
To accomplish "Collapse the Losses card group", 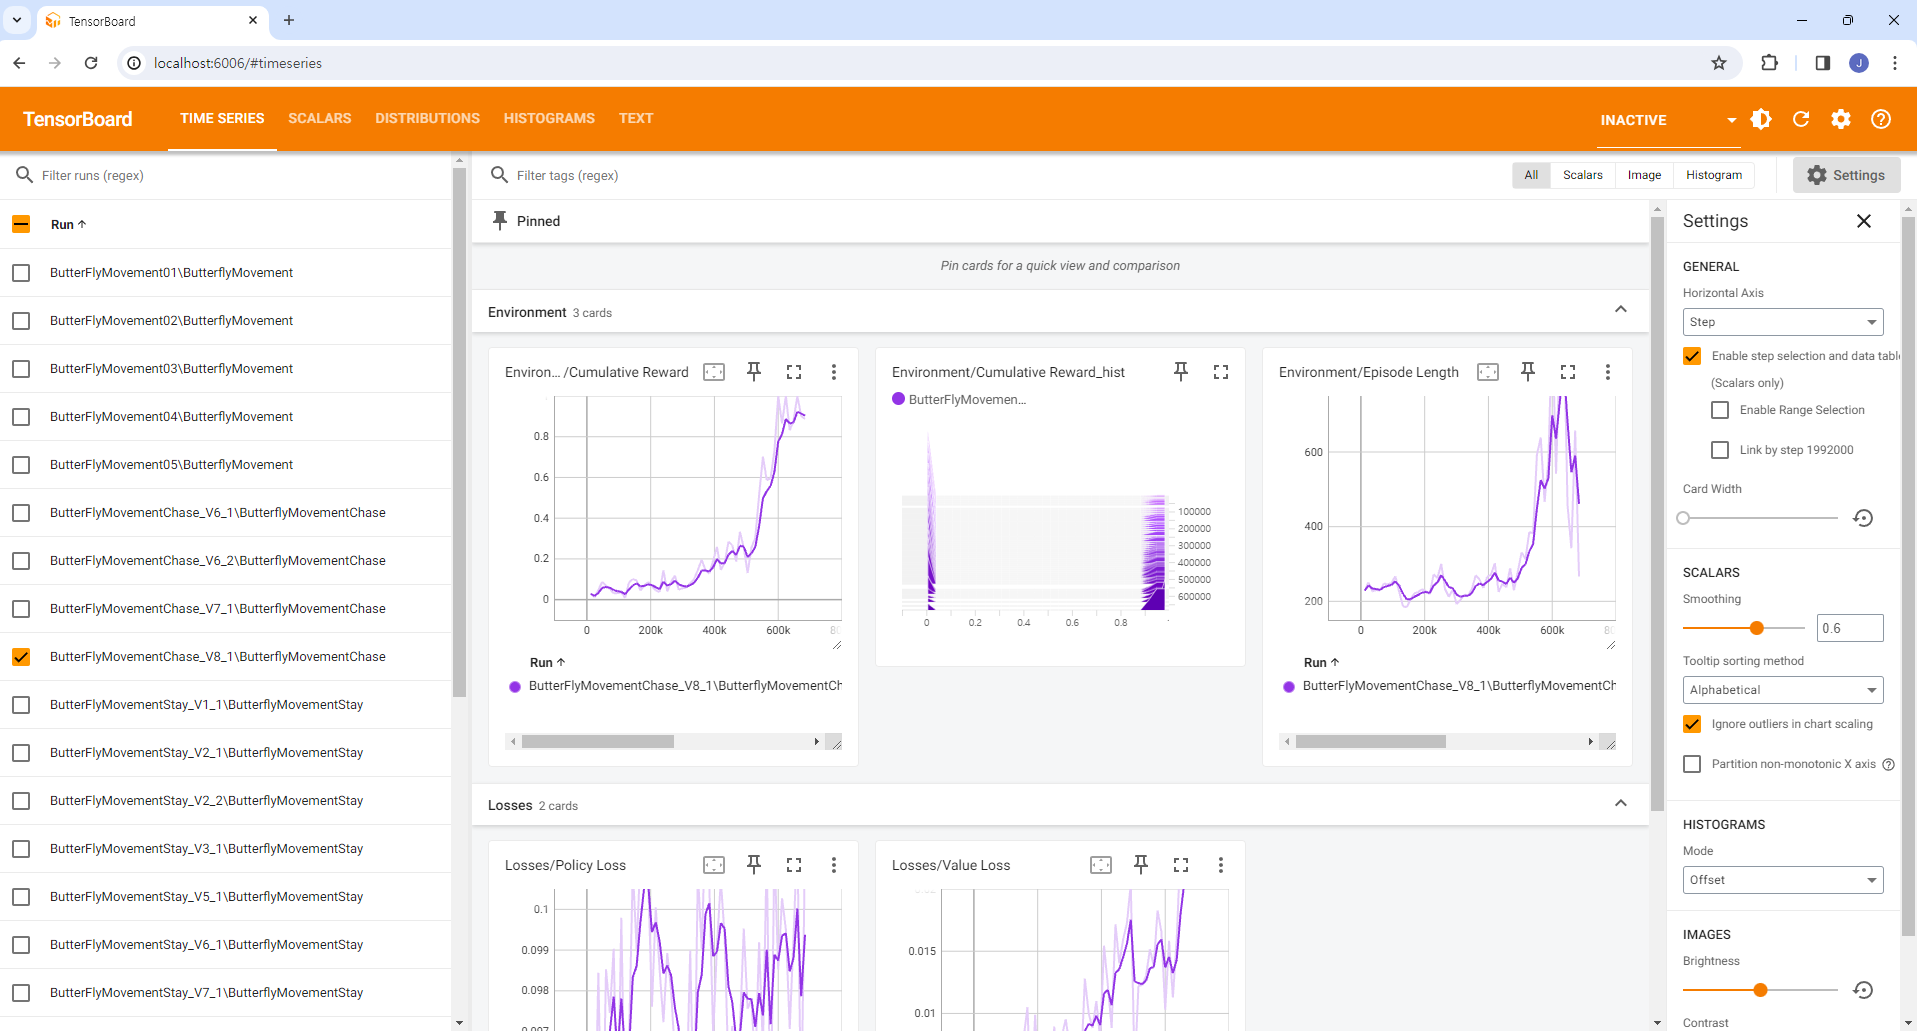I will 1621,803.
